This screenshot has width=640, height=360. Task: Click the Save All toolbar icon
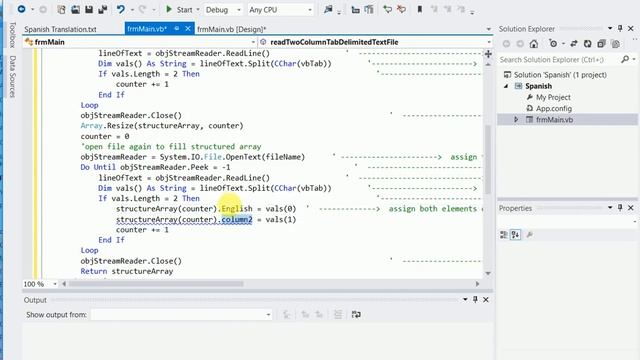pos(102,9)
